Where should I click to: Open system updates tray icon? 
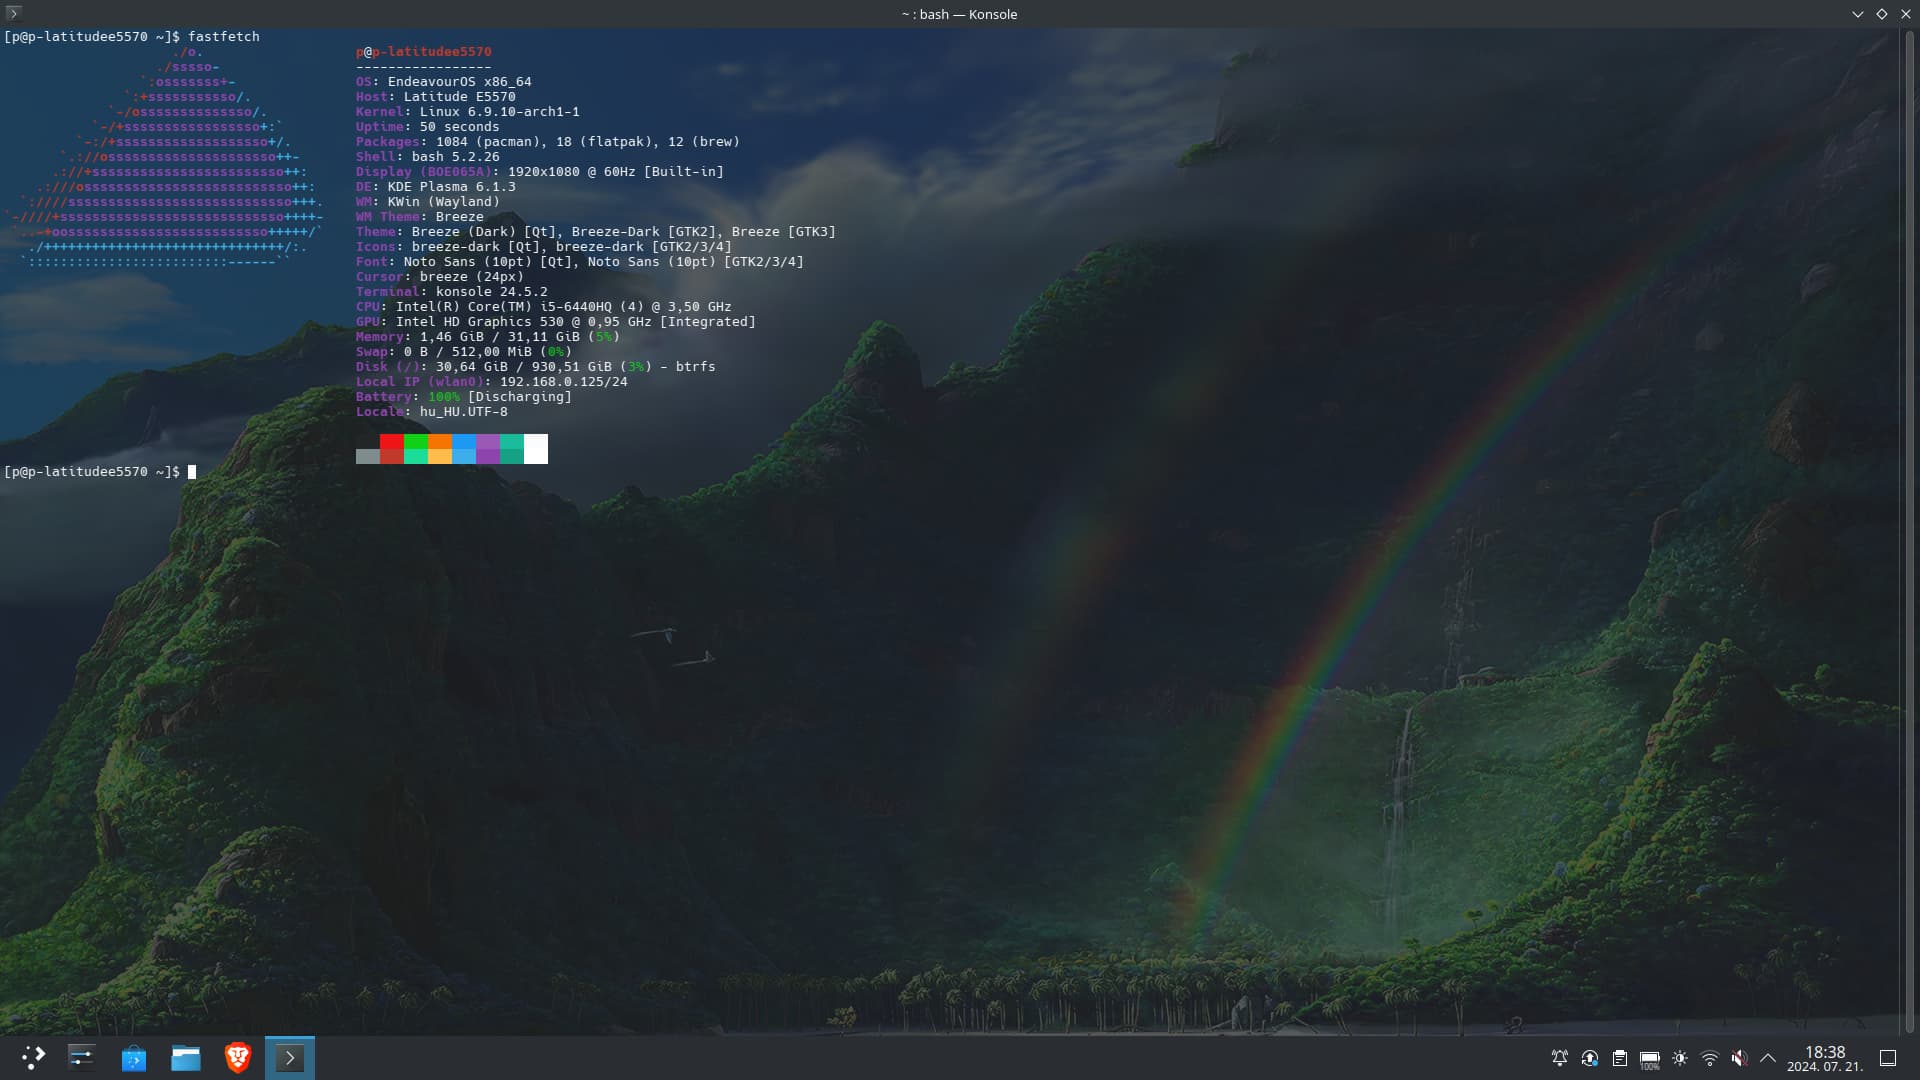pos(1589,1058)
